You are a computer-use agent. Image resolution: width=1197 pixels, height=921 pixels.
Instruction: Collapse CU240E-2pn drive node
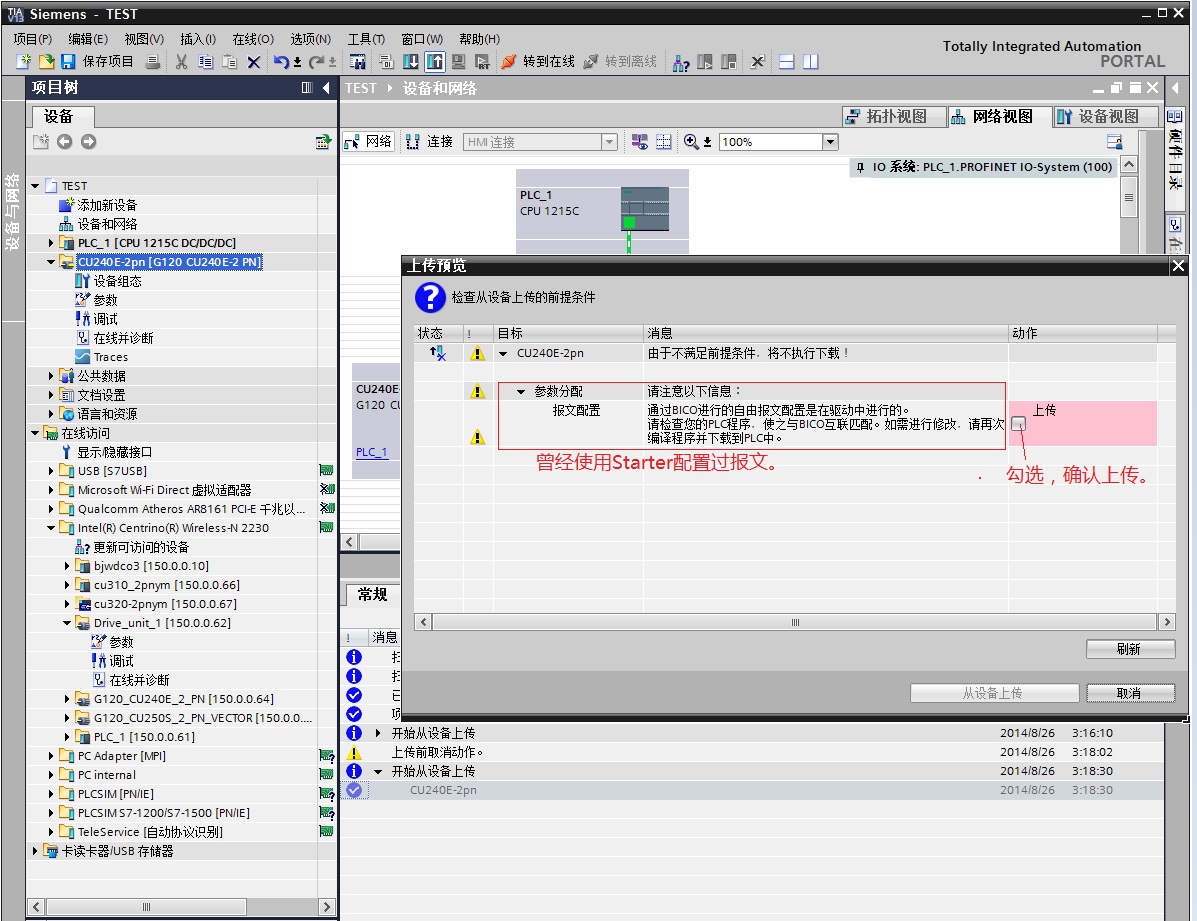click(x=51, y=262)
